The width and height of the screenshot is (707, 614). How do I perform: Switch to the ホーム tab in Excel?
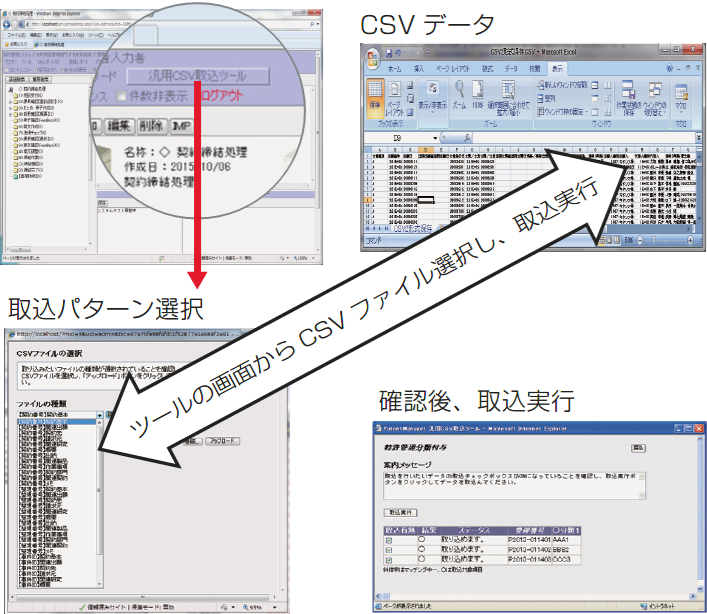pyautogui.click(x=395, y=69)
